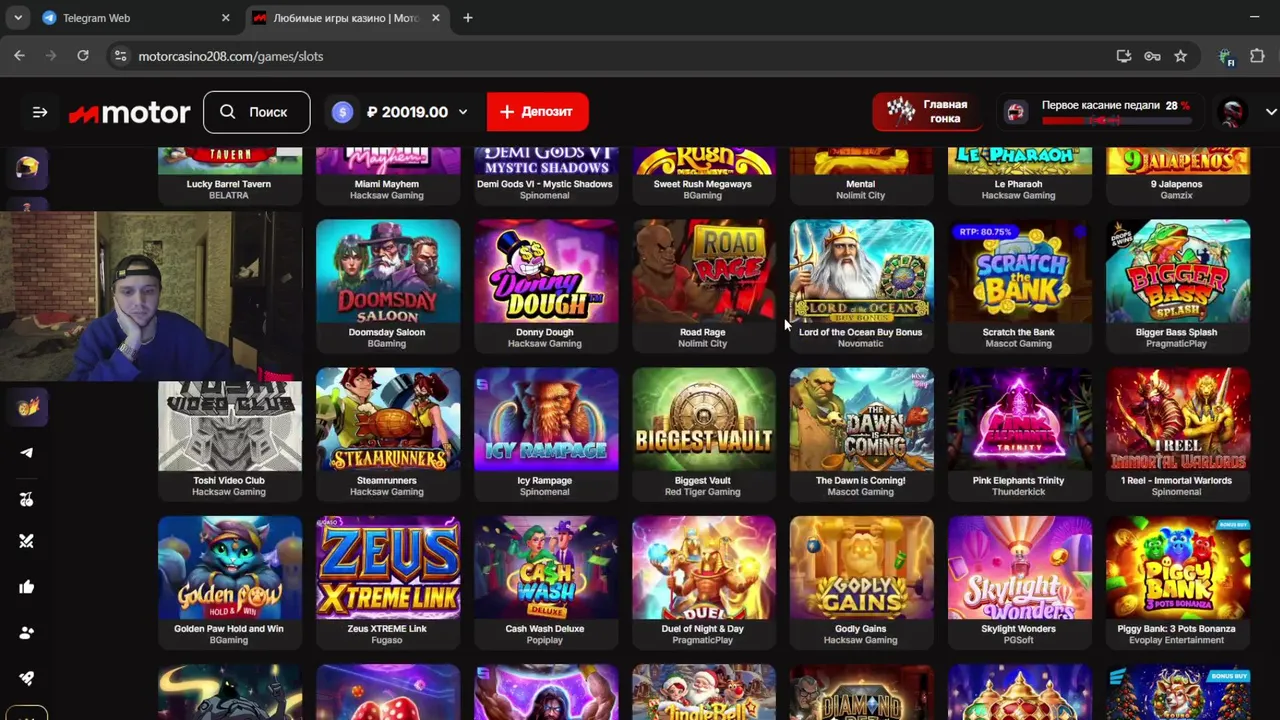Open the Biggest Vault game thumbnail
Viewport: 1280px width, 720px height.
(704, 420)
